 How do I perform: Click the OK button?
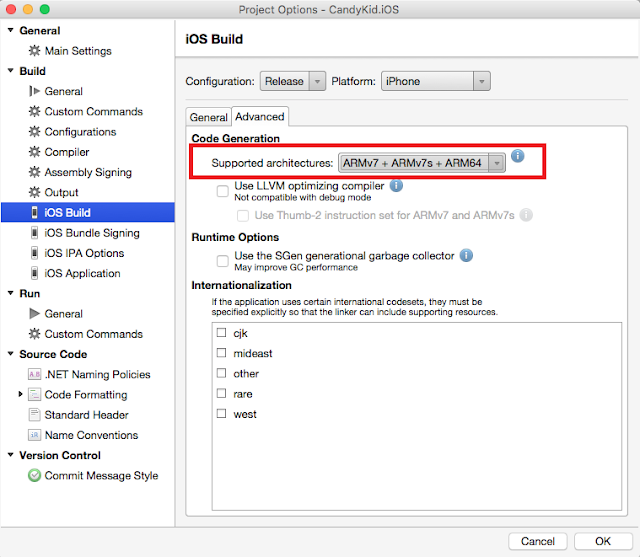coord(603,541)
